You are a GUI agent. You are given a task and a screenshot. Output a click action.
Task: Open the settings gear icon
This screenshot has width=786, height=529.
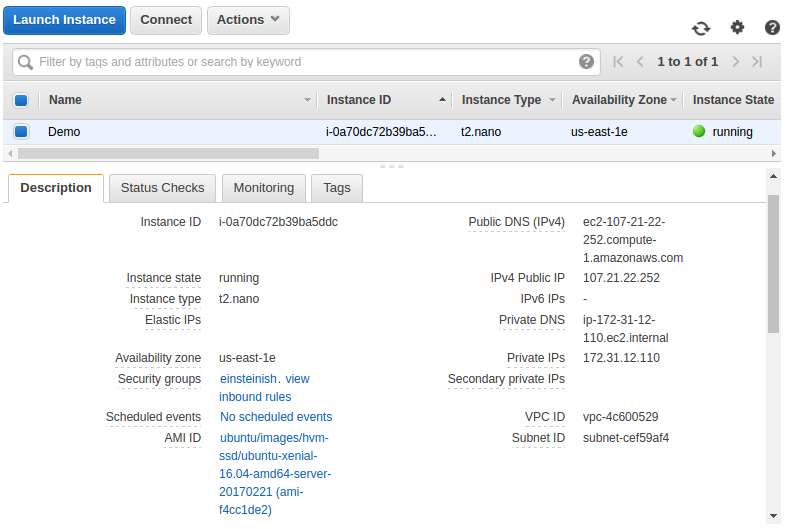(x=737, y=27)
